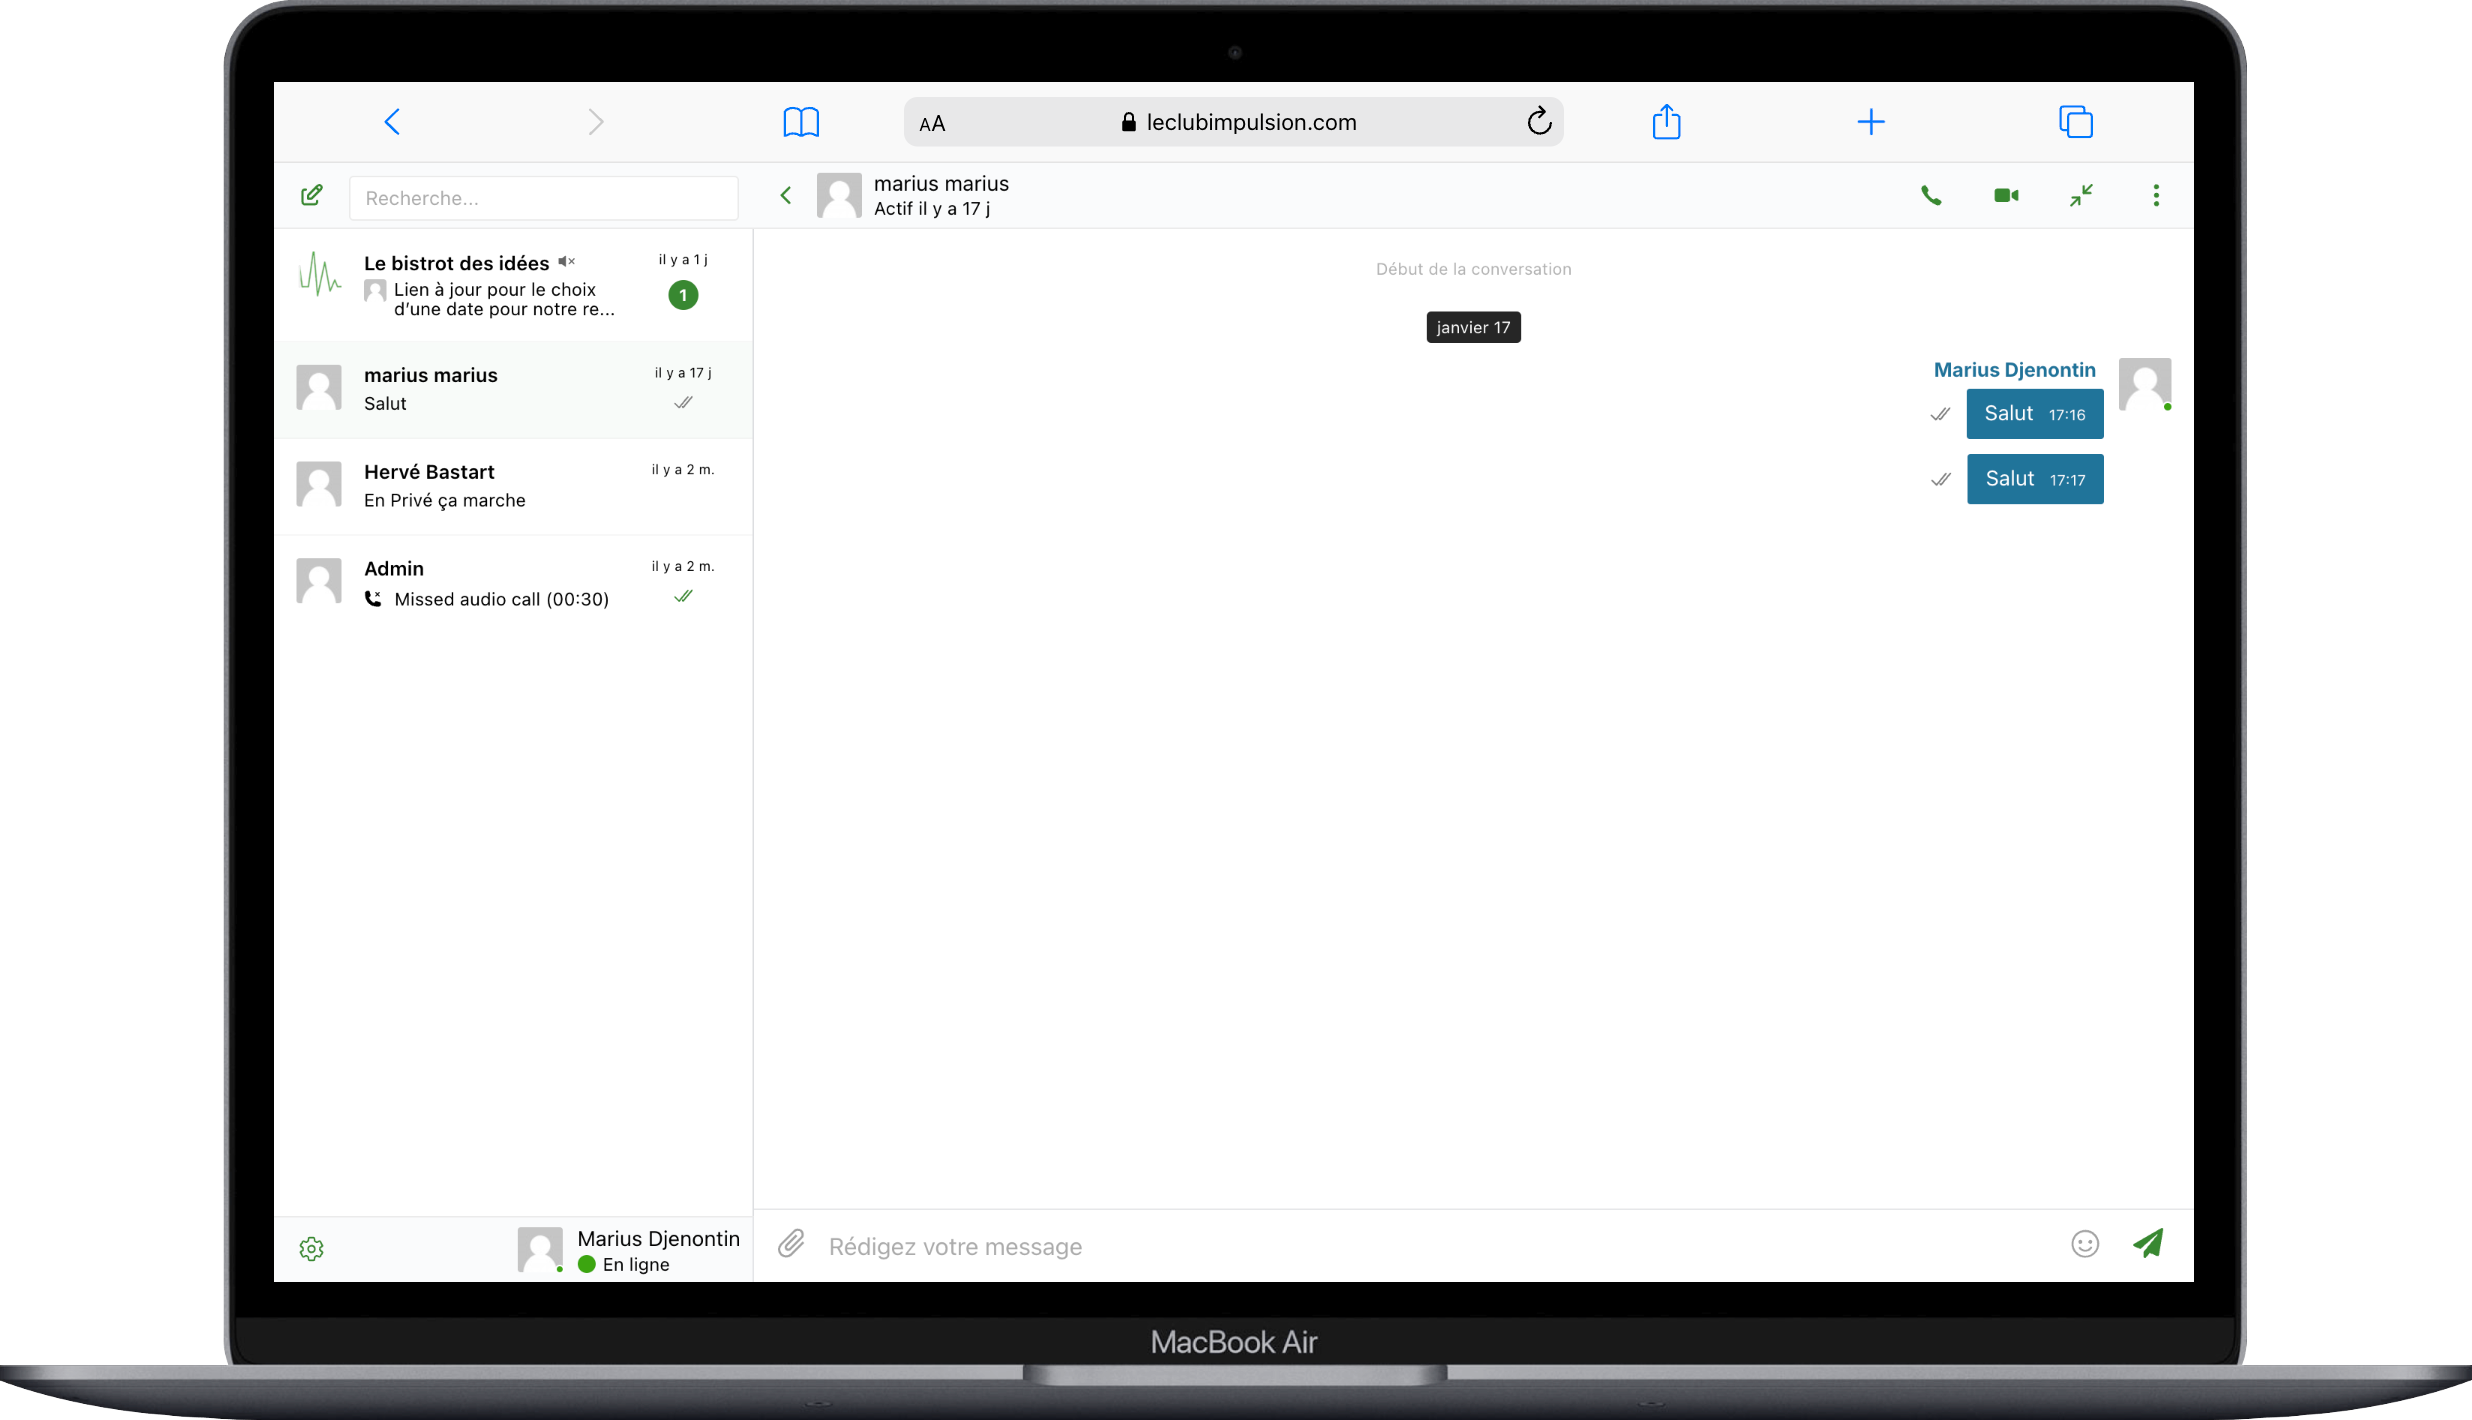
Task: Open the Safari share sheet icon
Action: point(1666,122)
